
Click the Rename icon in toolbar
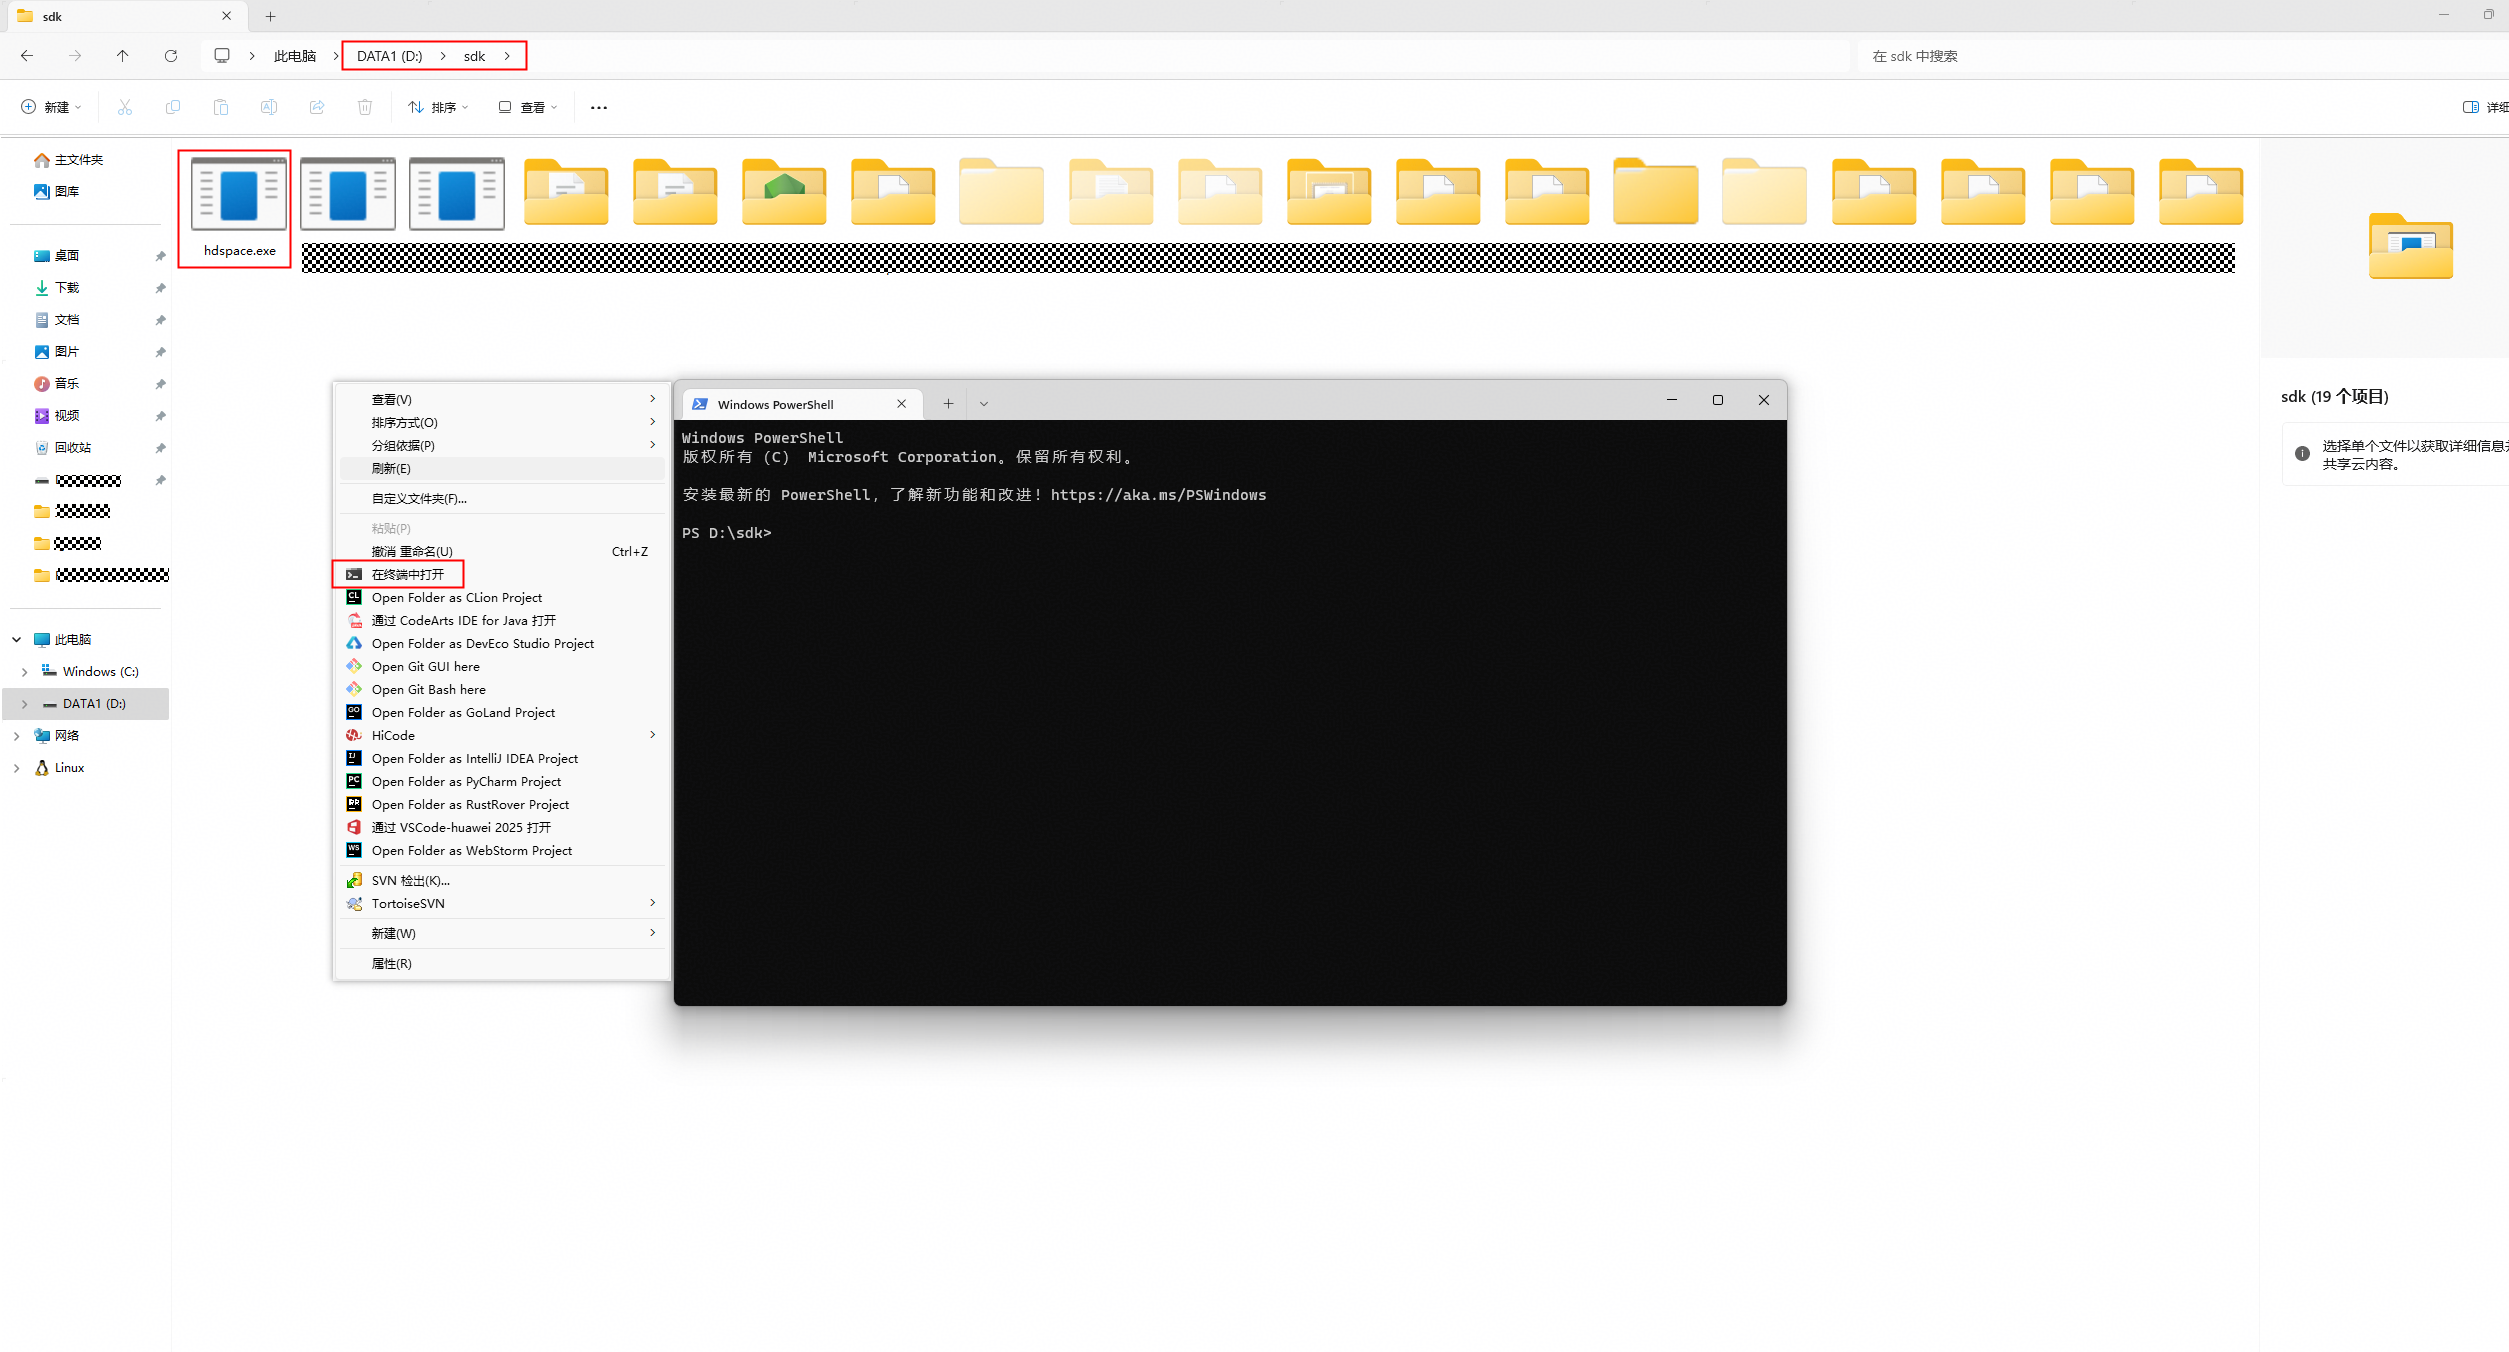269,107
